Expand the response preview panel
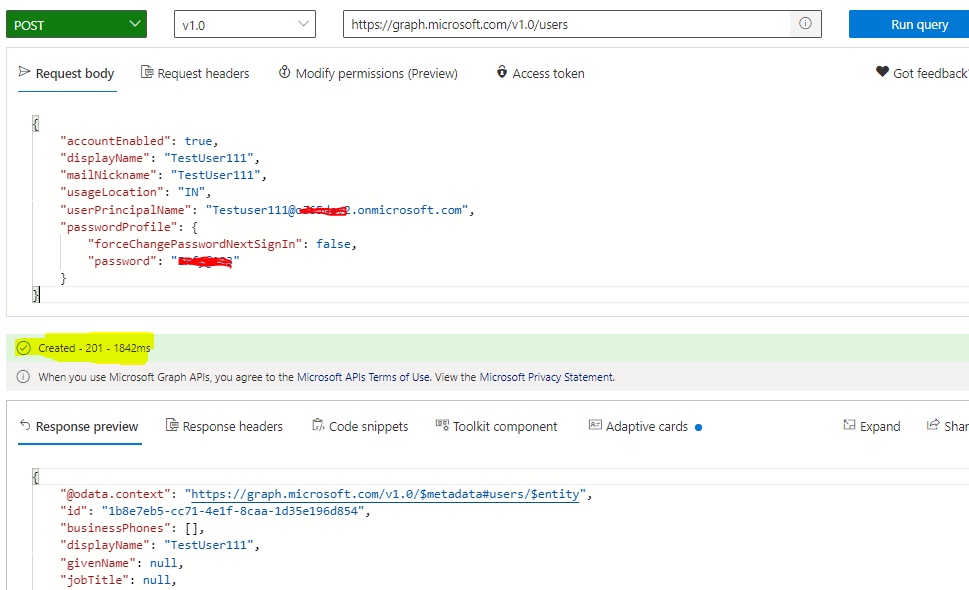 [x=872, y=426]
